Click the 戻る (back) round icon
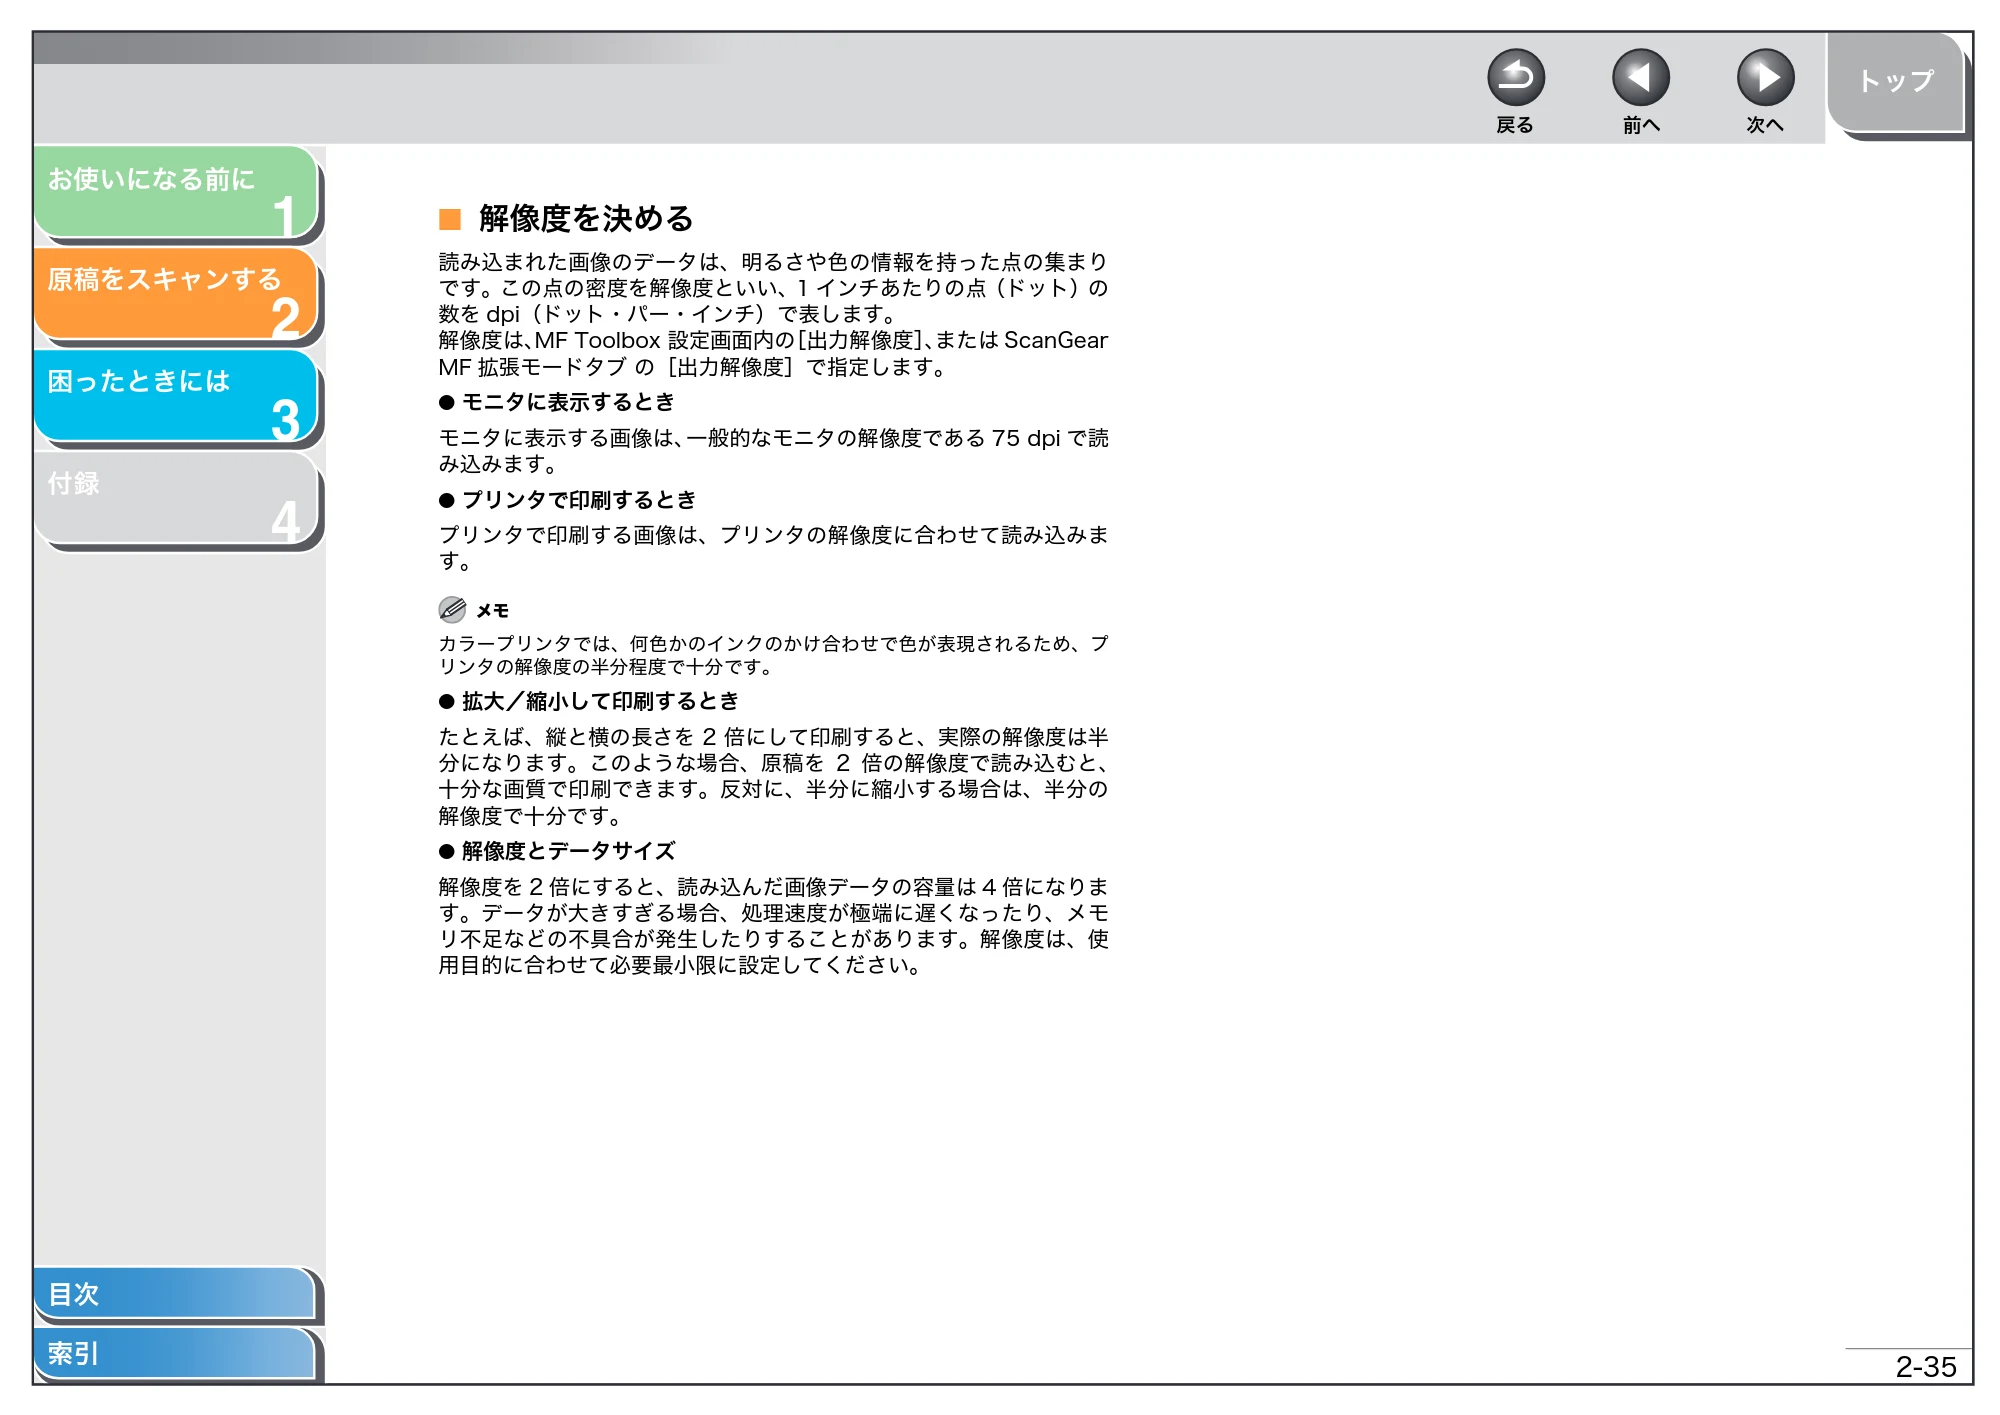Viewport: 2000px width, 1415px height. point(1515,78)
